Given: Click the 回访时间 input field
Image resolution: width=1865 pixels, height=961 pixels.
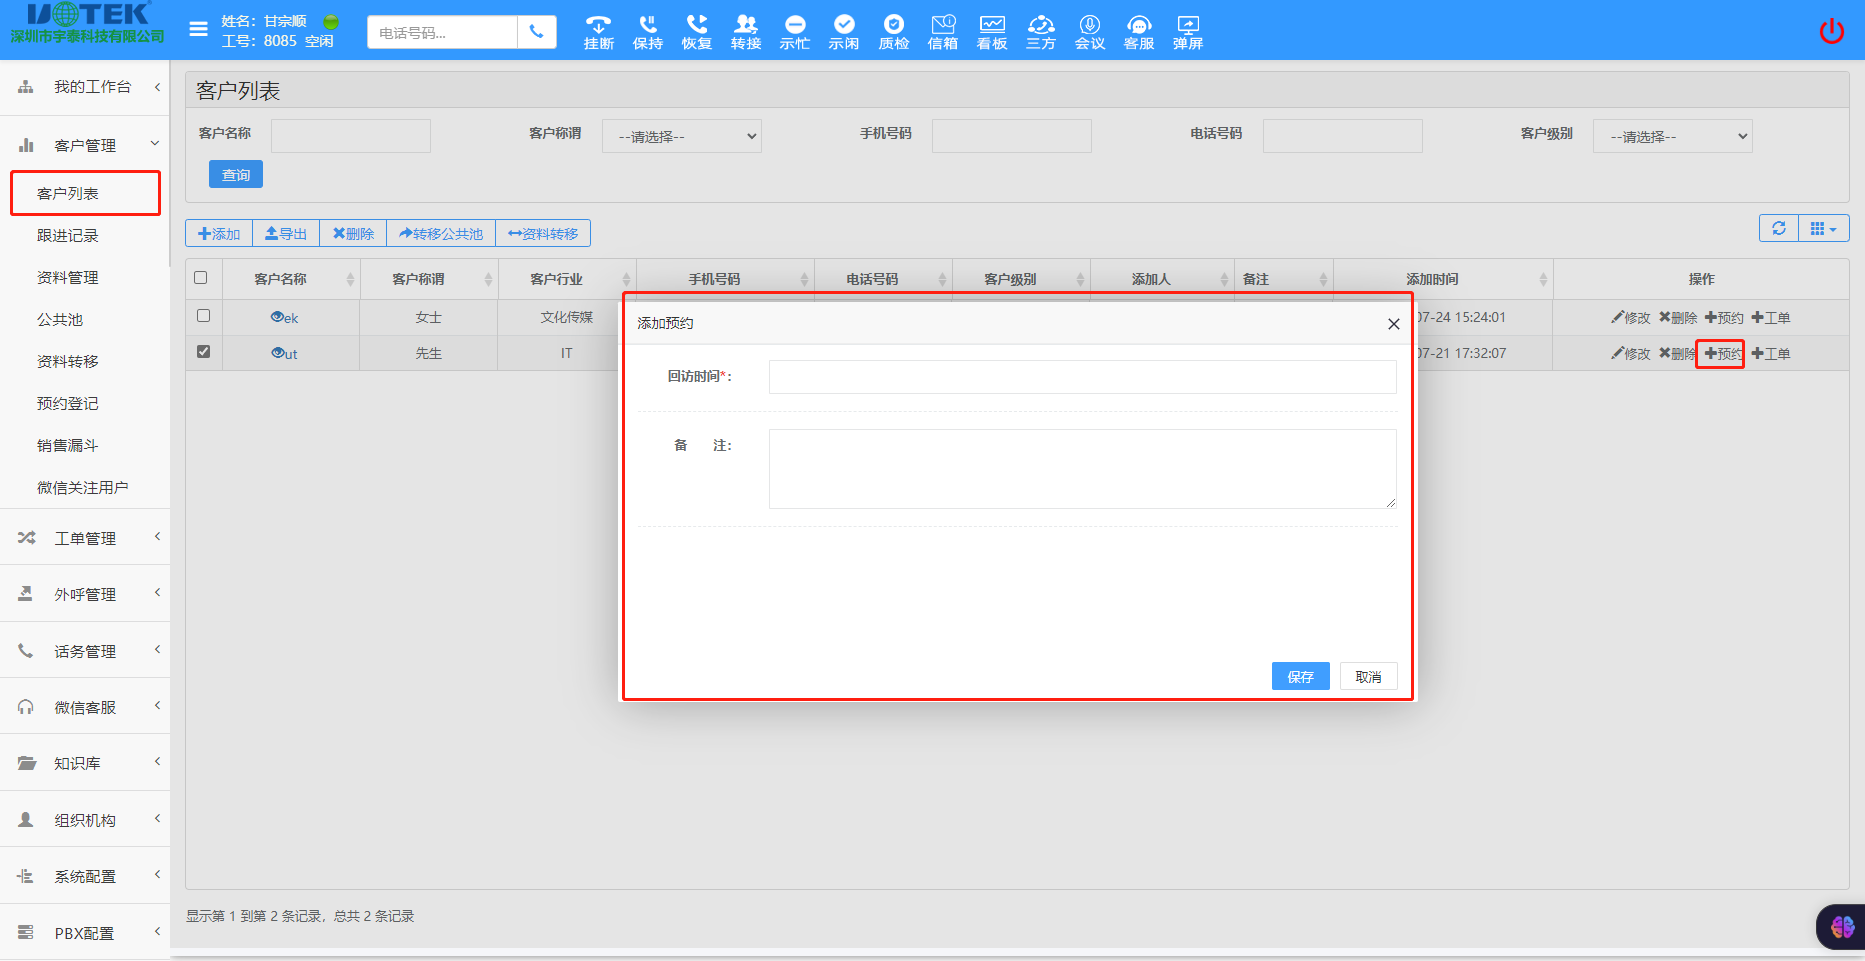Looking at the screenshot, I should (1082, 377).
